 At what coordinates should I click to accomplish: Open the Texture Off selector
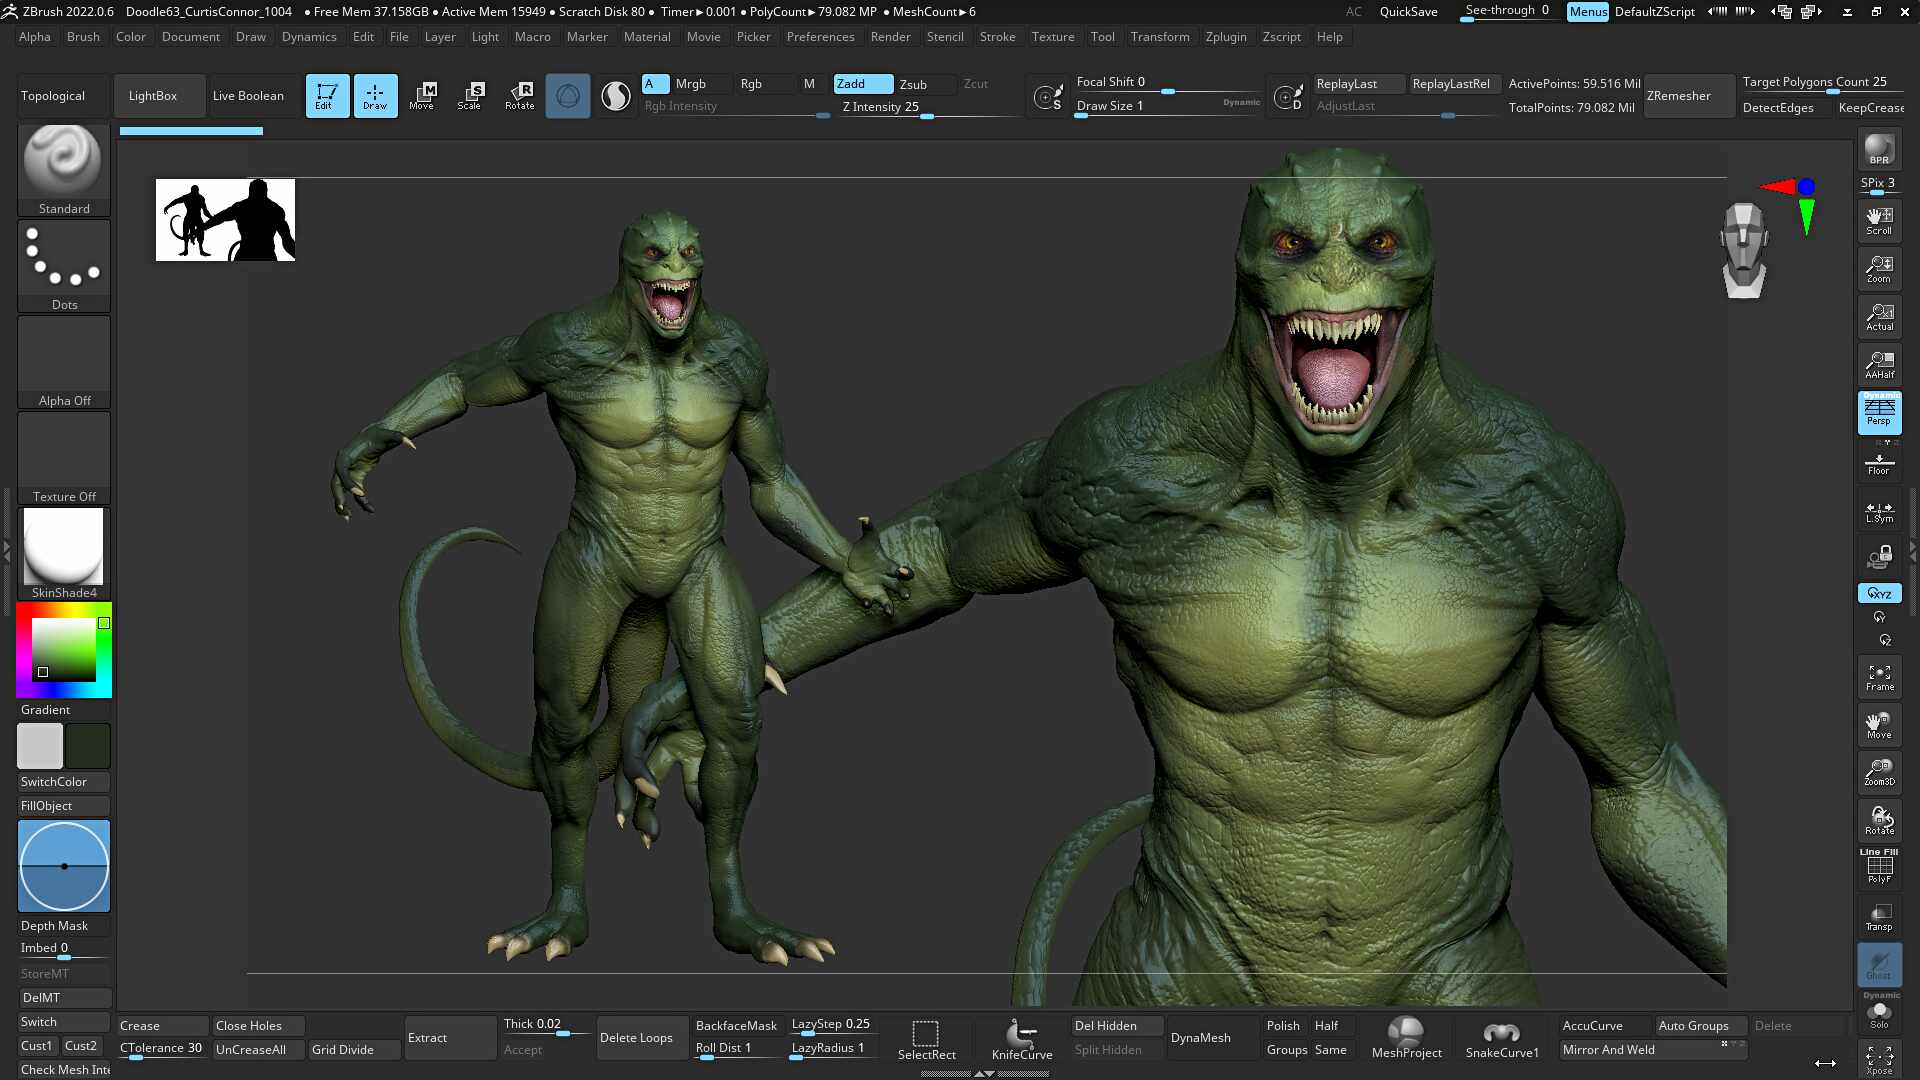pyautogui.click(x=64, y=458)
